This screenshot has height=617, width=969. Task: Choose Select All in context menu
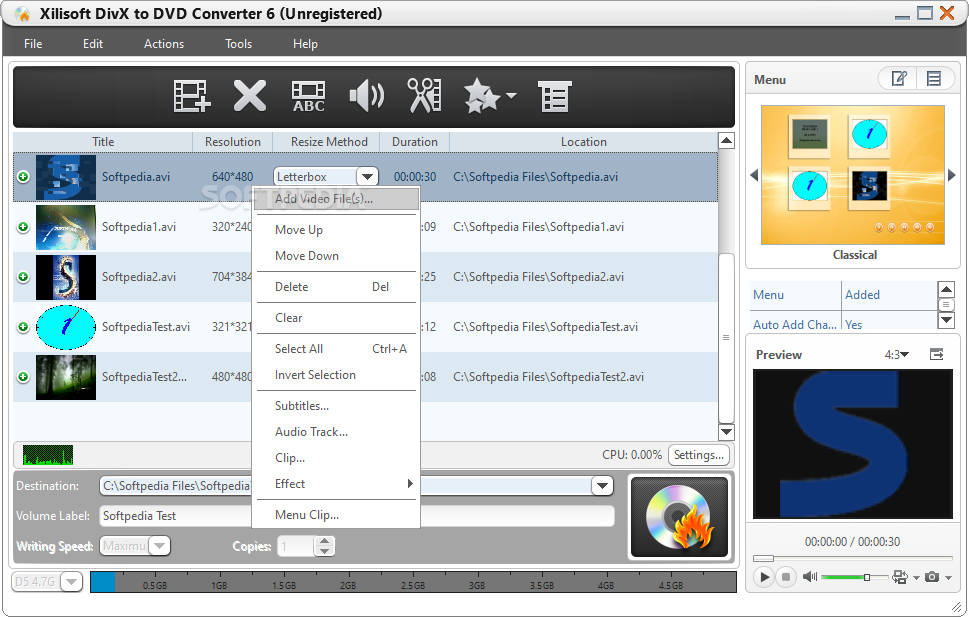(336, 349)
